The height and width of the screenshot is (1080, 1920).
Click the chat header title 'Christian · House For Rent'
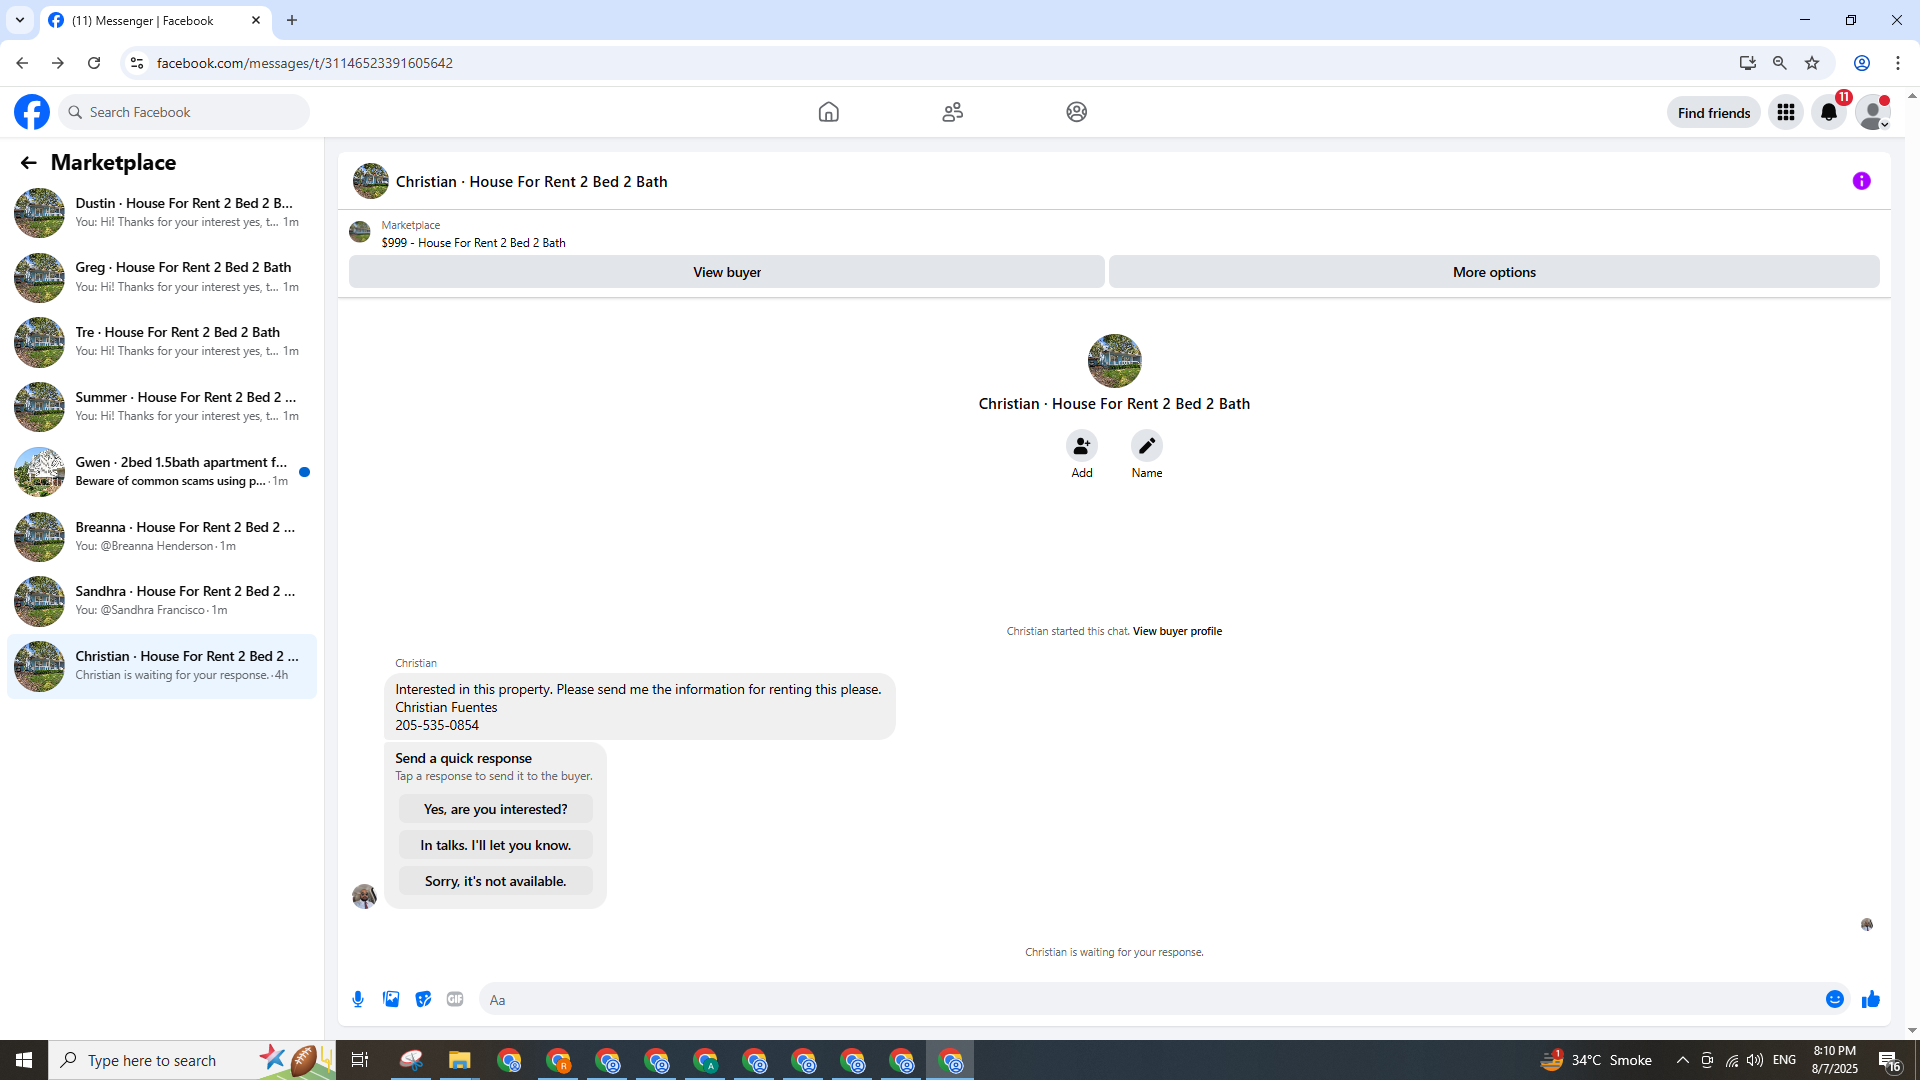click(x=531, y=182)
